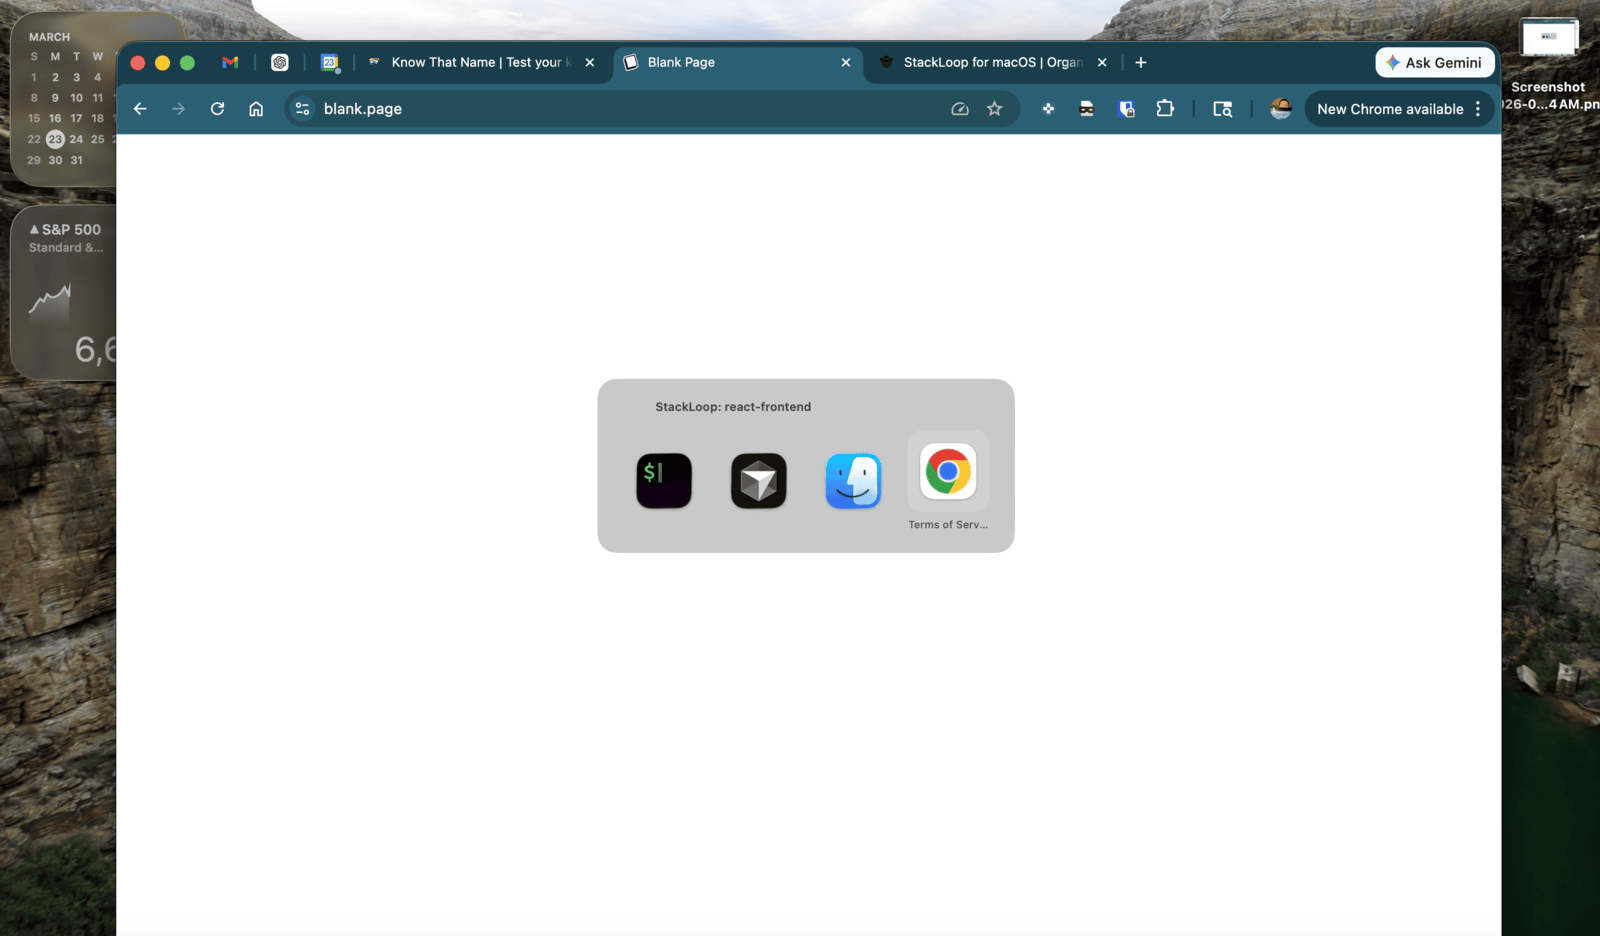Open the Chrome extensions puzzle icon
The image size is (1600, 936).
pos(1165,109)
